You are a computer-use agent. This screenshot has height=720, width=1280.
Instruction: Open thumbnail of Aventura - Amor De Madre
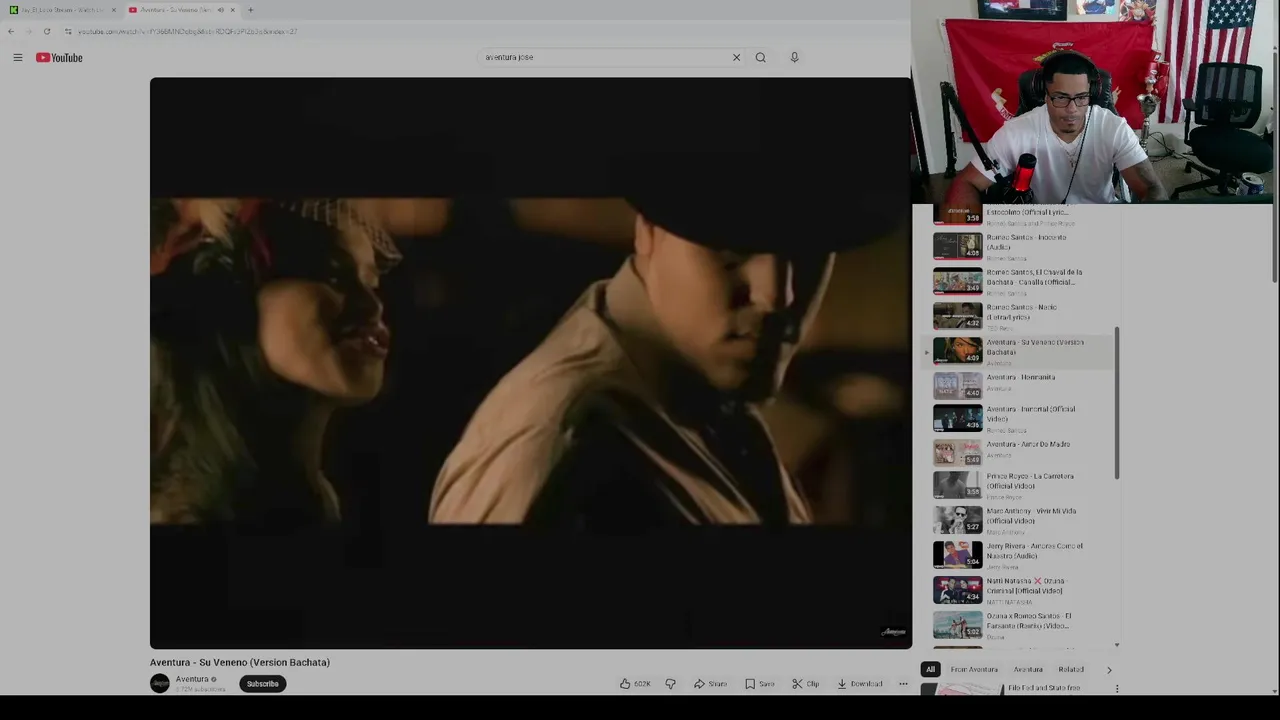point(958,453)
